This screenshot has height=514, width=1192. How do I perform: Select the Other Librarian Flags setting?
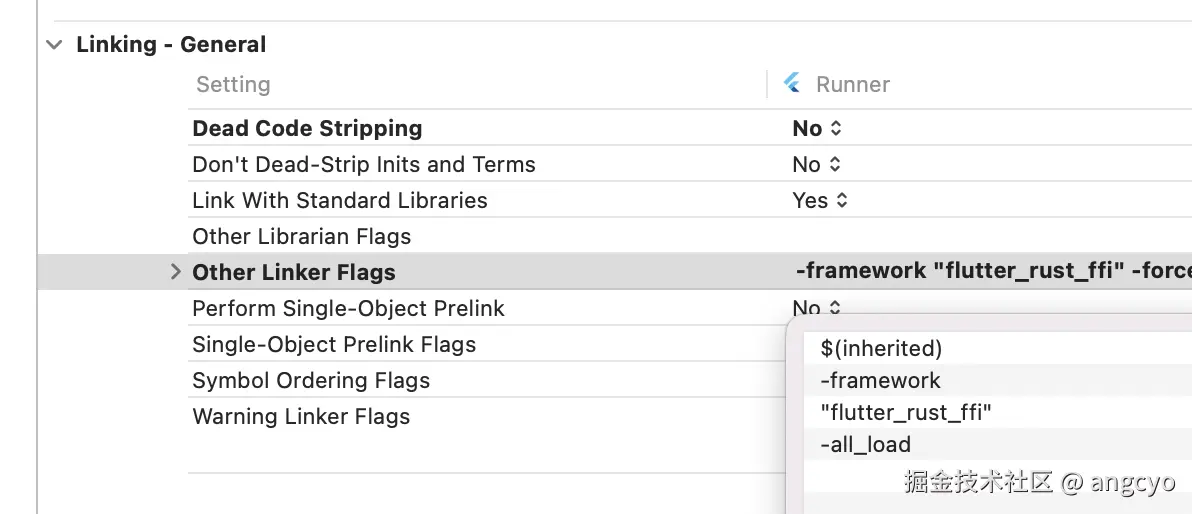(301, 237)
